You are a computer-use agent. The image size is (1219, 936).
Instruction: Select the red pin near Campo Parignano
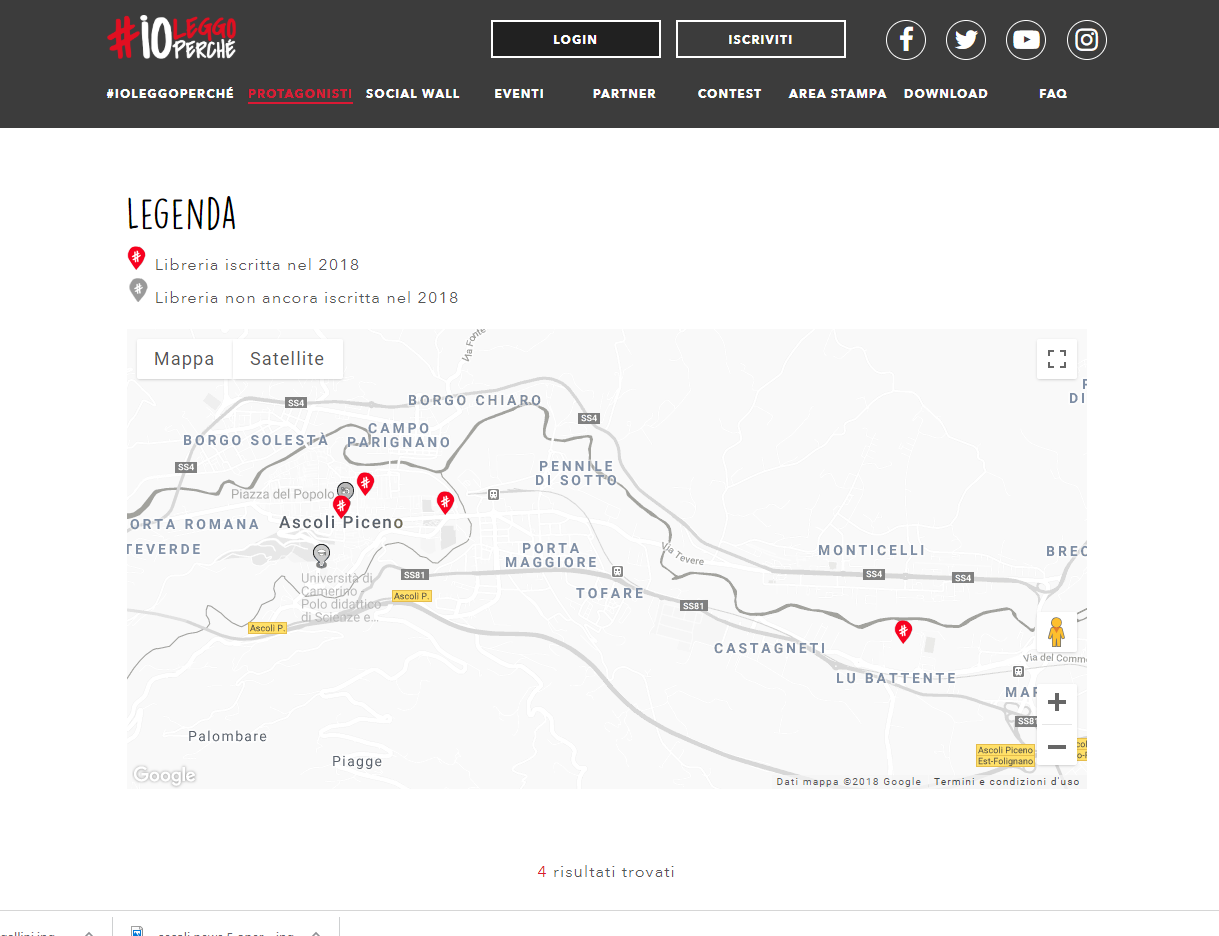365,484
